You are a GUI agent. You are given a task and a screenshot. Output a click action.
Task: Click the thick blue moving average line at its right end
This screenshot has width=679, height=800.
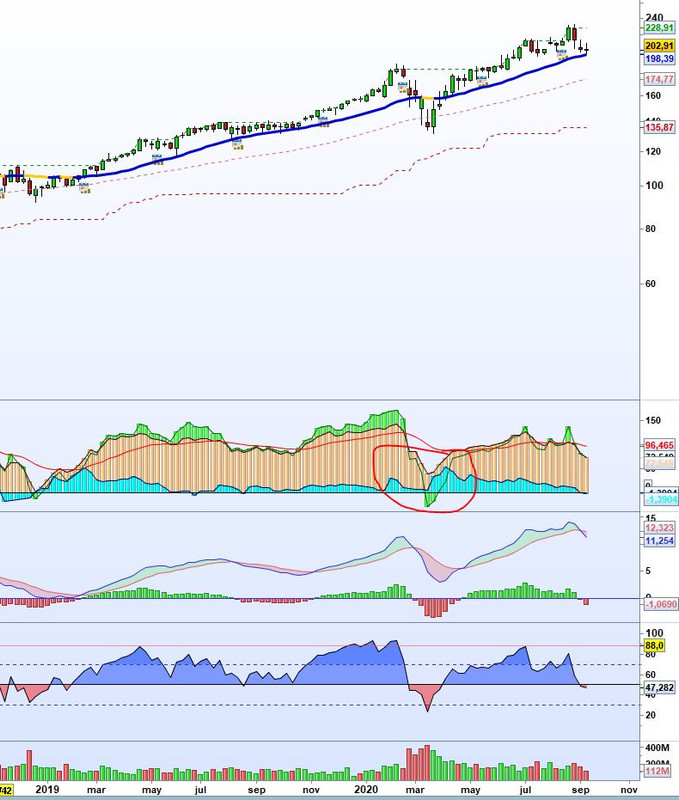(584, 55)
